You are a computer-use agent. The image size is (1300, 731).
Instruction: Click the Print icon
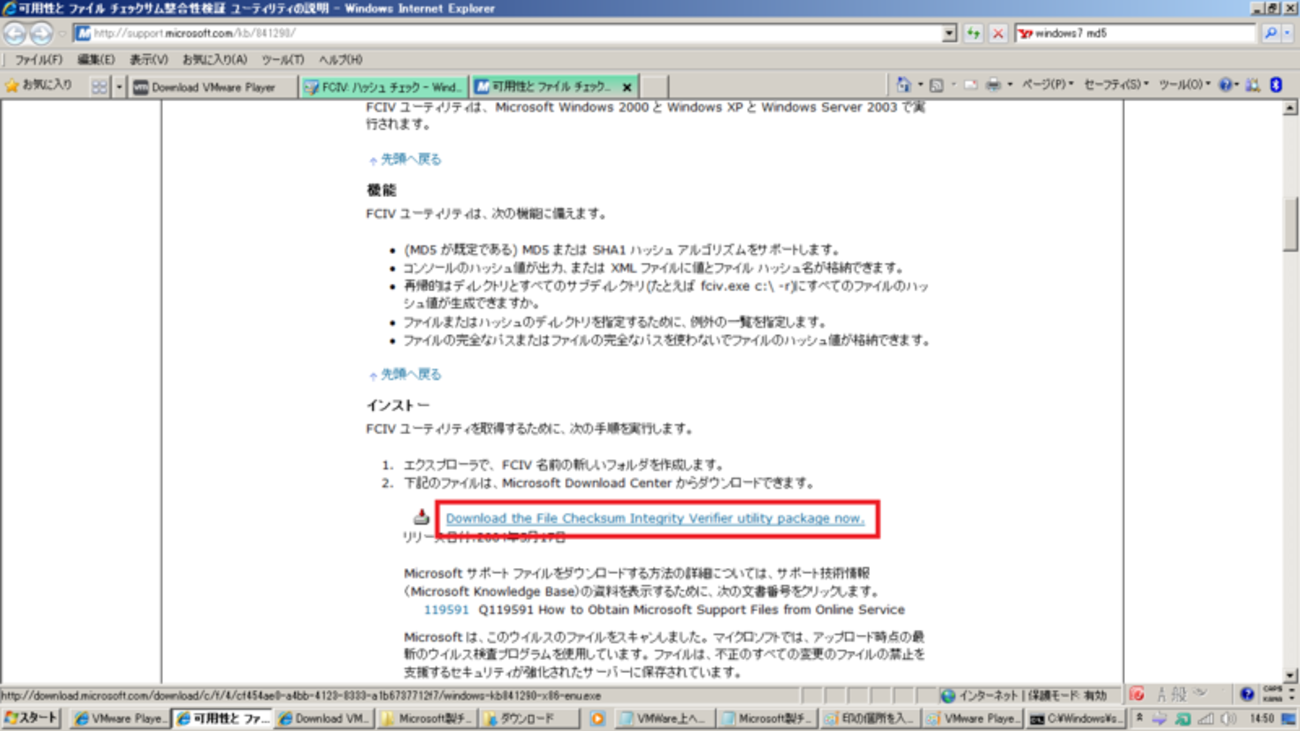pyautogui.click(x=993, y=86)
